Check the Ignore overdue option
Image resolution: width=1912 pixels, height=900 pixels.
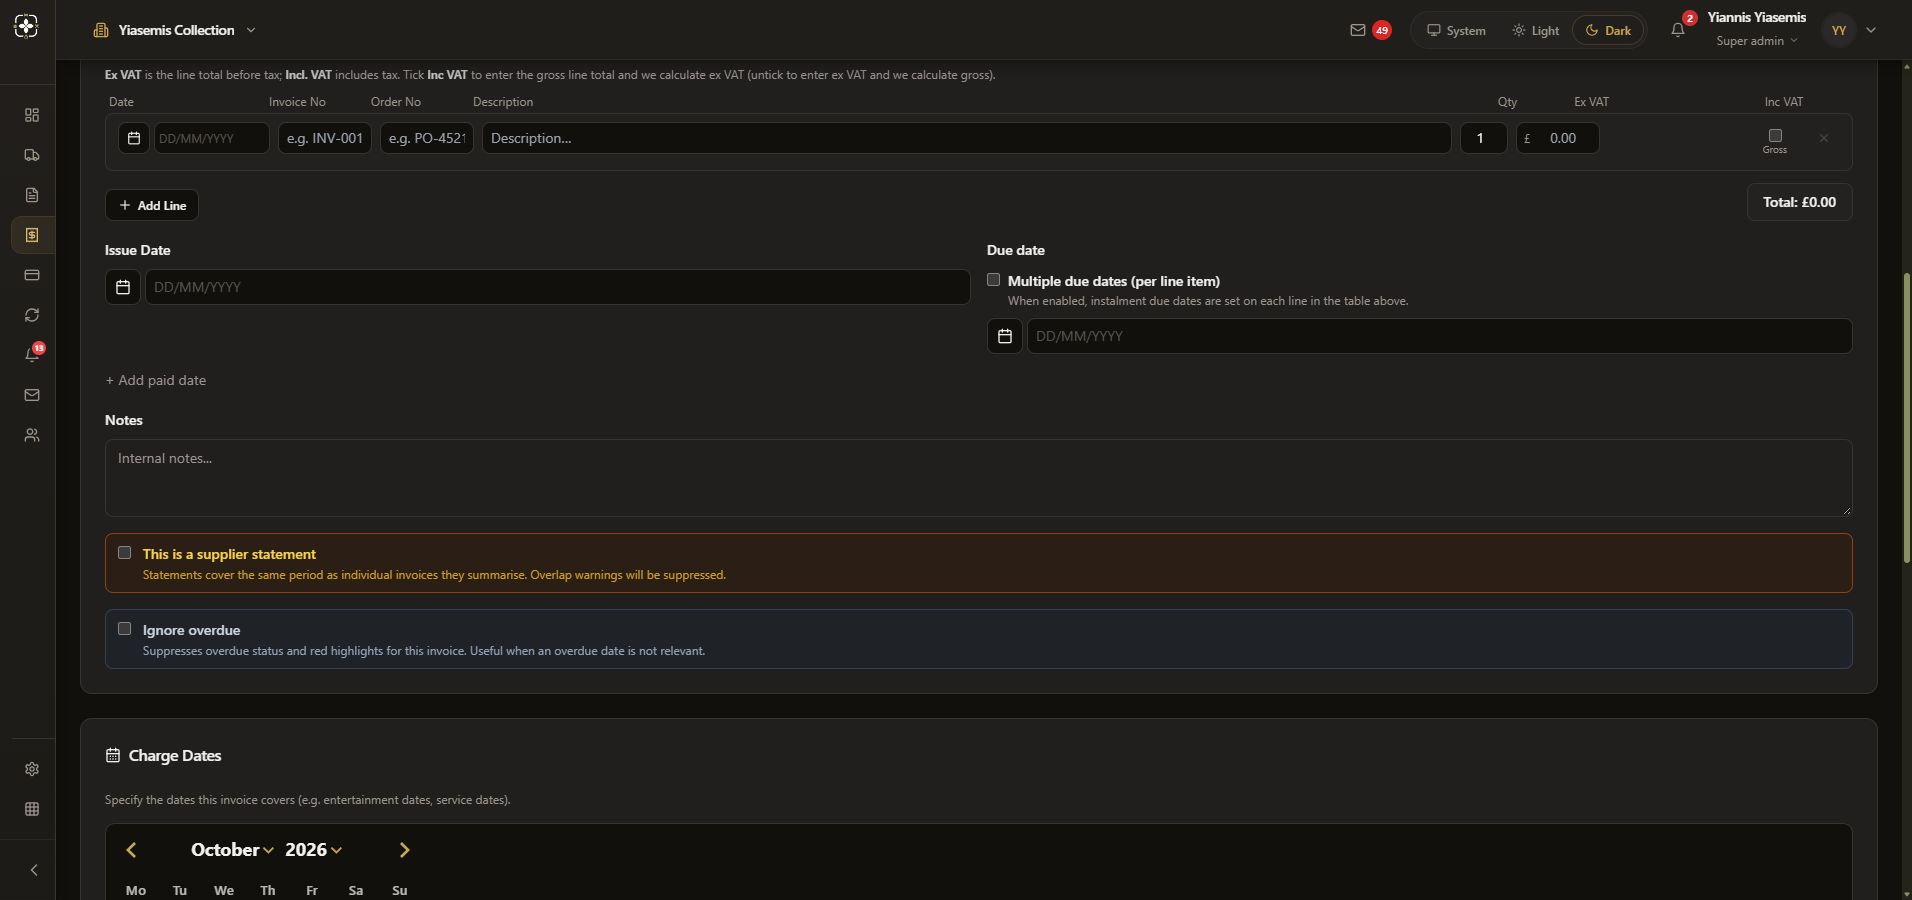125,628
